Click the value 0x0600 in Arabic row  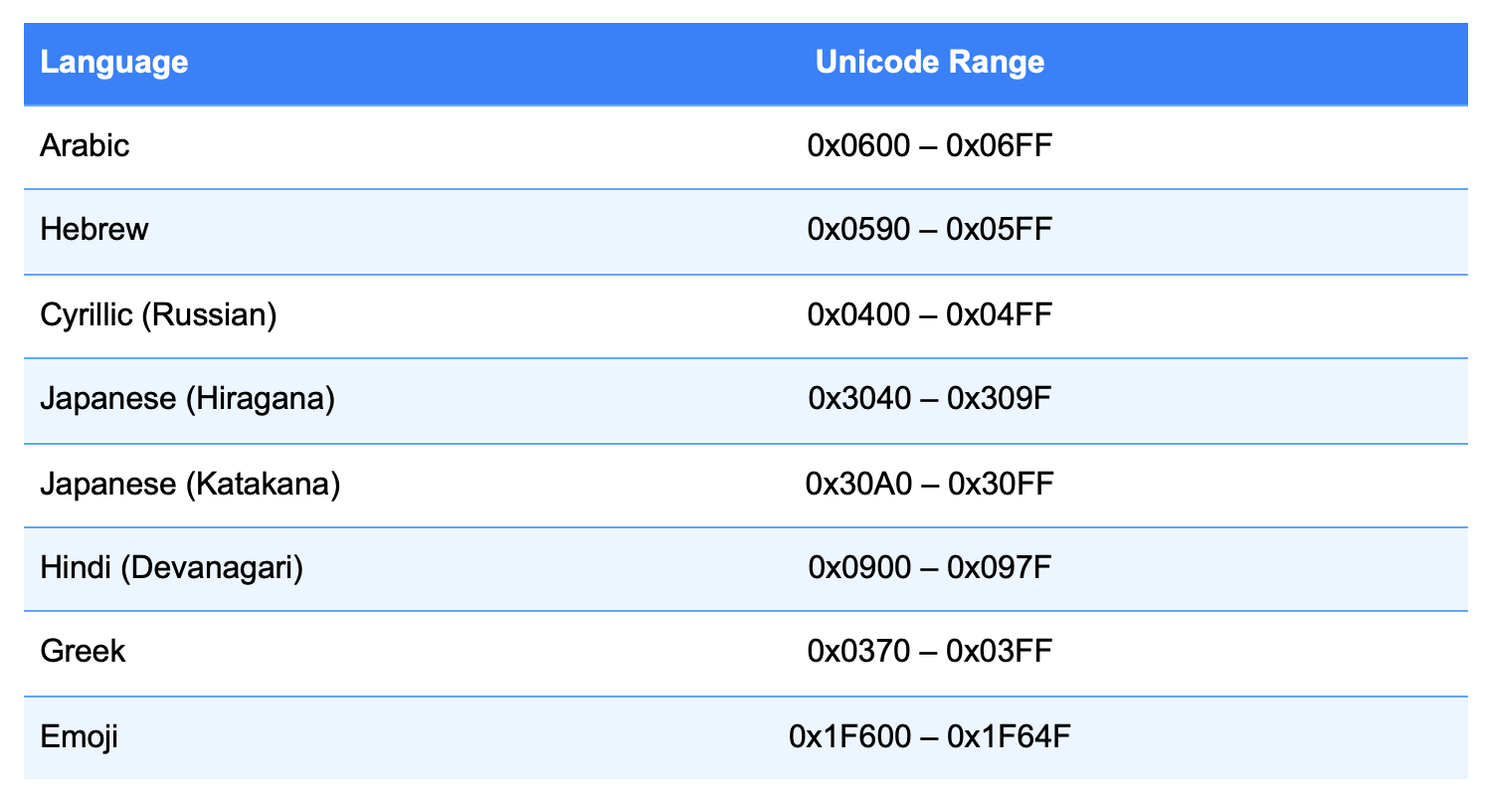coord(859,146)
